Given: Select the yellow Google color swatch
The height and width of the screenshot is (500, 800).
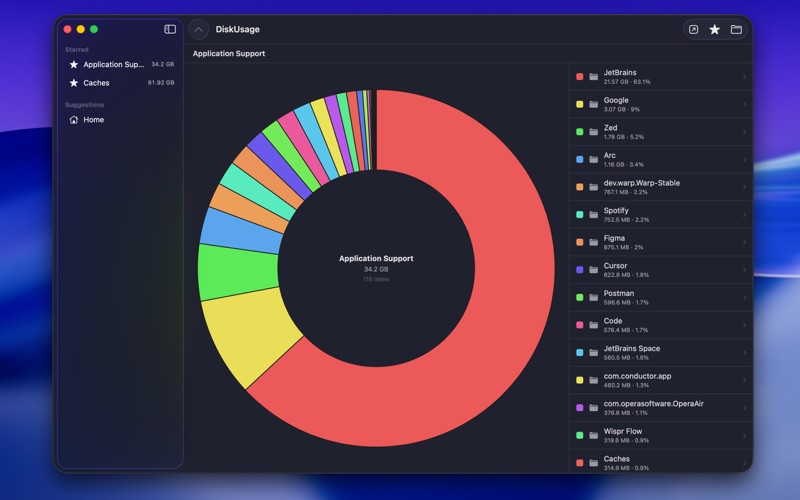Looking at the screenshot, I should click(580, 104).
